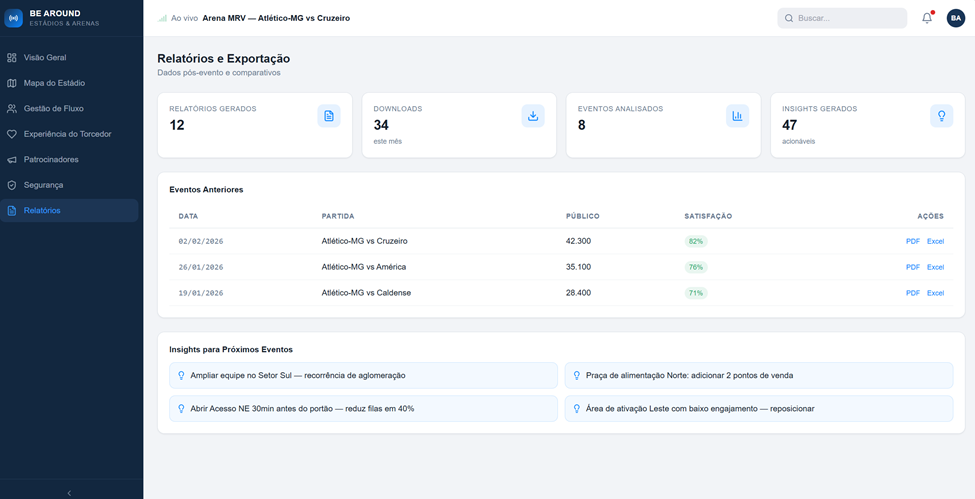
Task: Click the Abrir Acesso NE 30min insight
Action: (363, 409)
